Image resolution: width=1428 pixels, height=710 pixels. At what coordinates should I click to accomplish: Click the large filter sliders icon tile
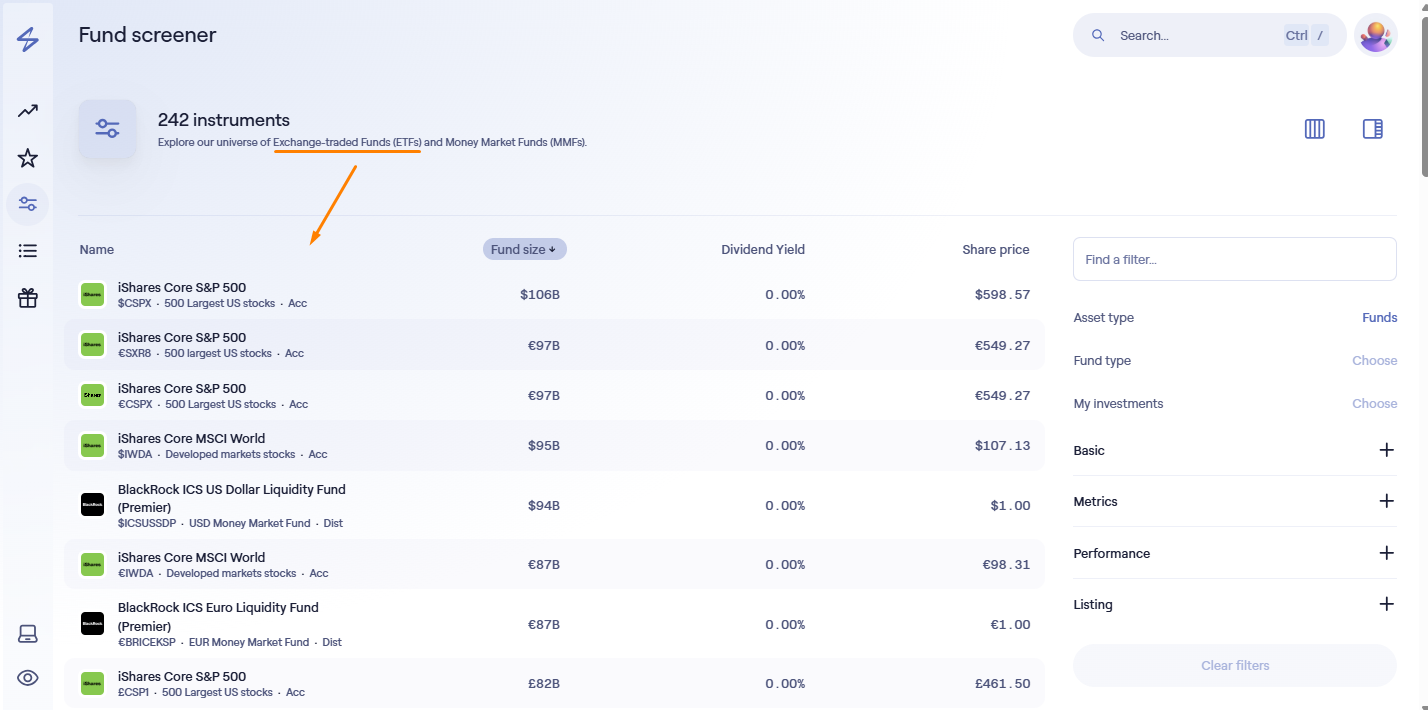[x=107, y=128]
